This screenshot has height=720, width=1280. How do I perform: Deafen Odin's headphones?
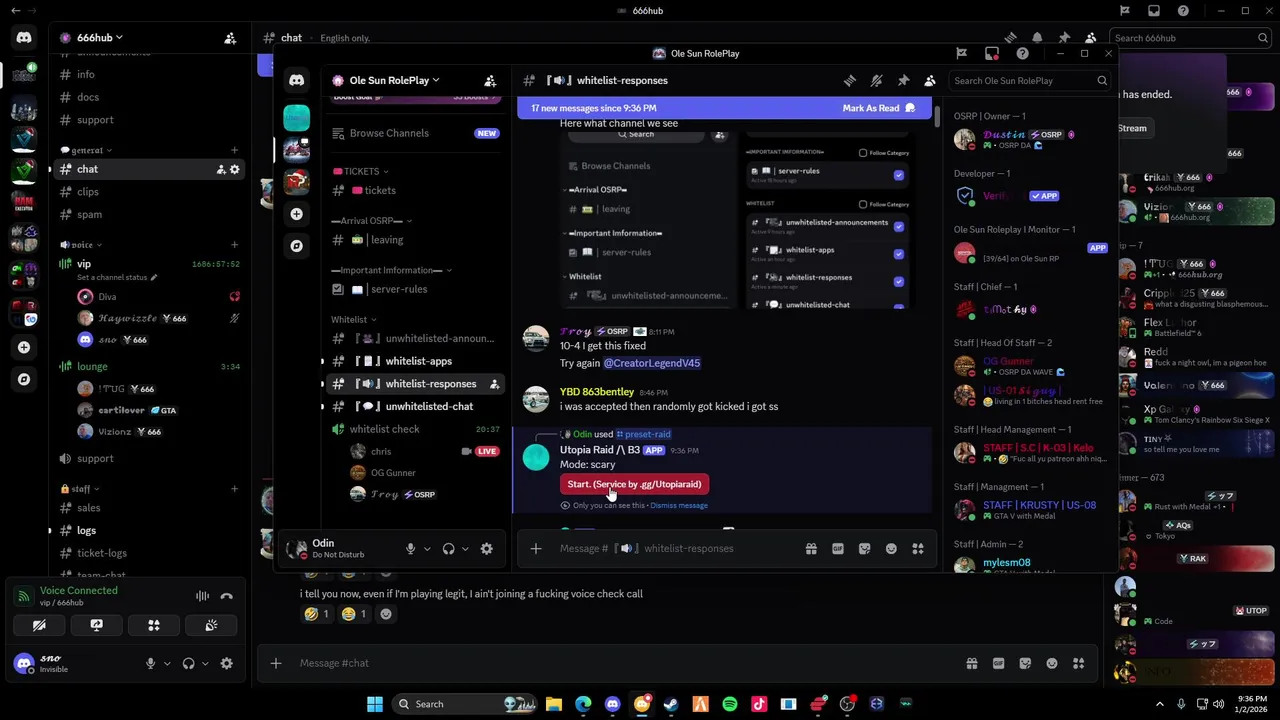[448, 548]
